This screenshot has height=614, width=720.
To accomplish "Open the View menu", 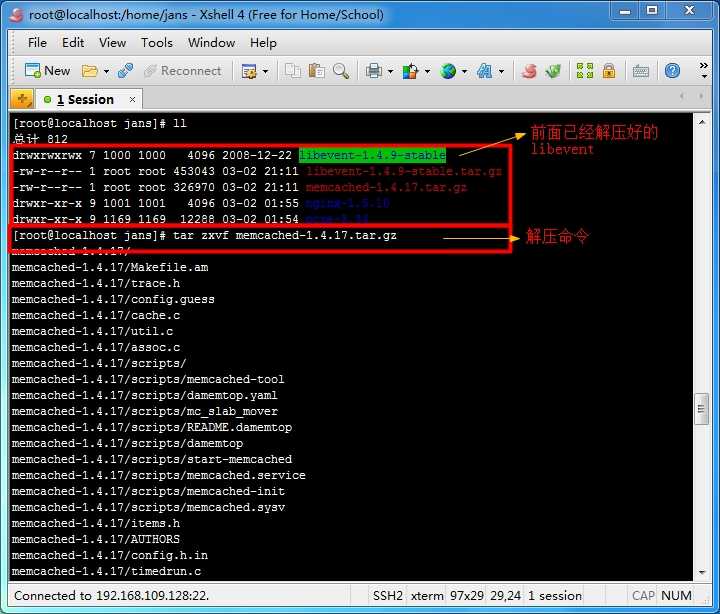I will tap(112, 43).
